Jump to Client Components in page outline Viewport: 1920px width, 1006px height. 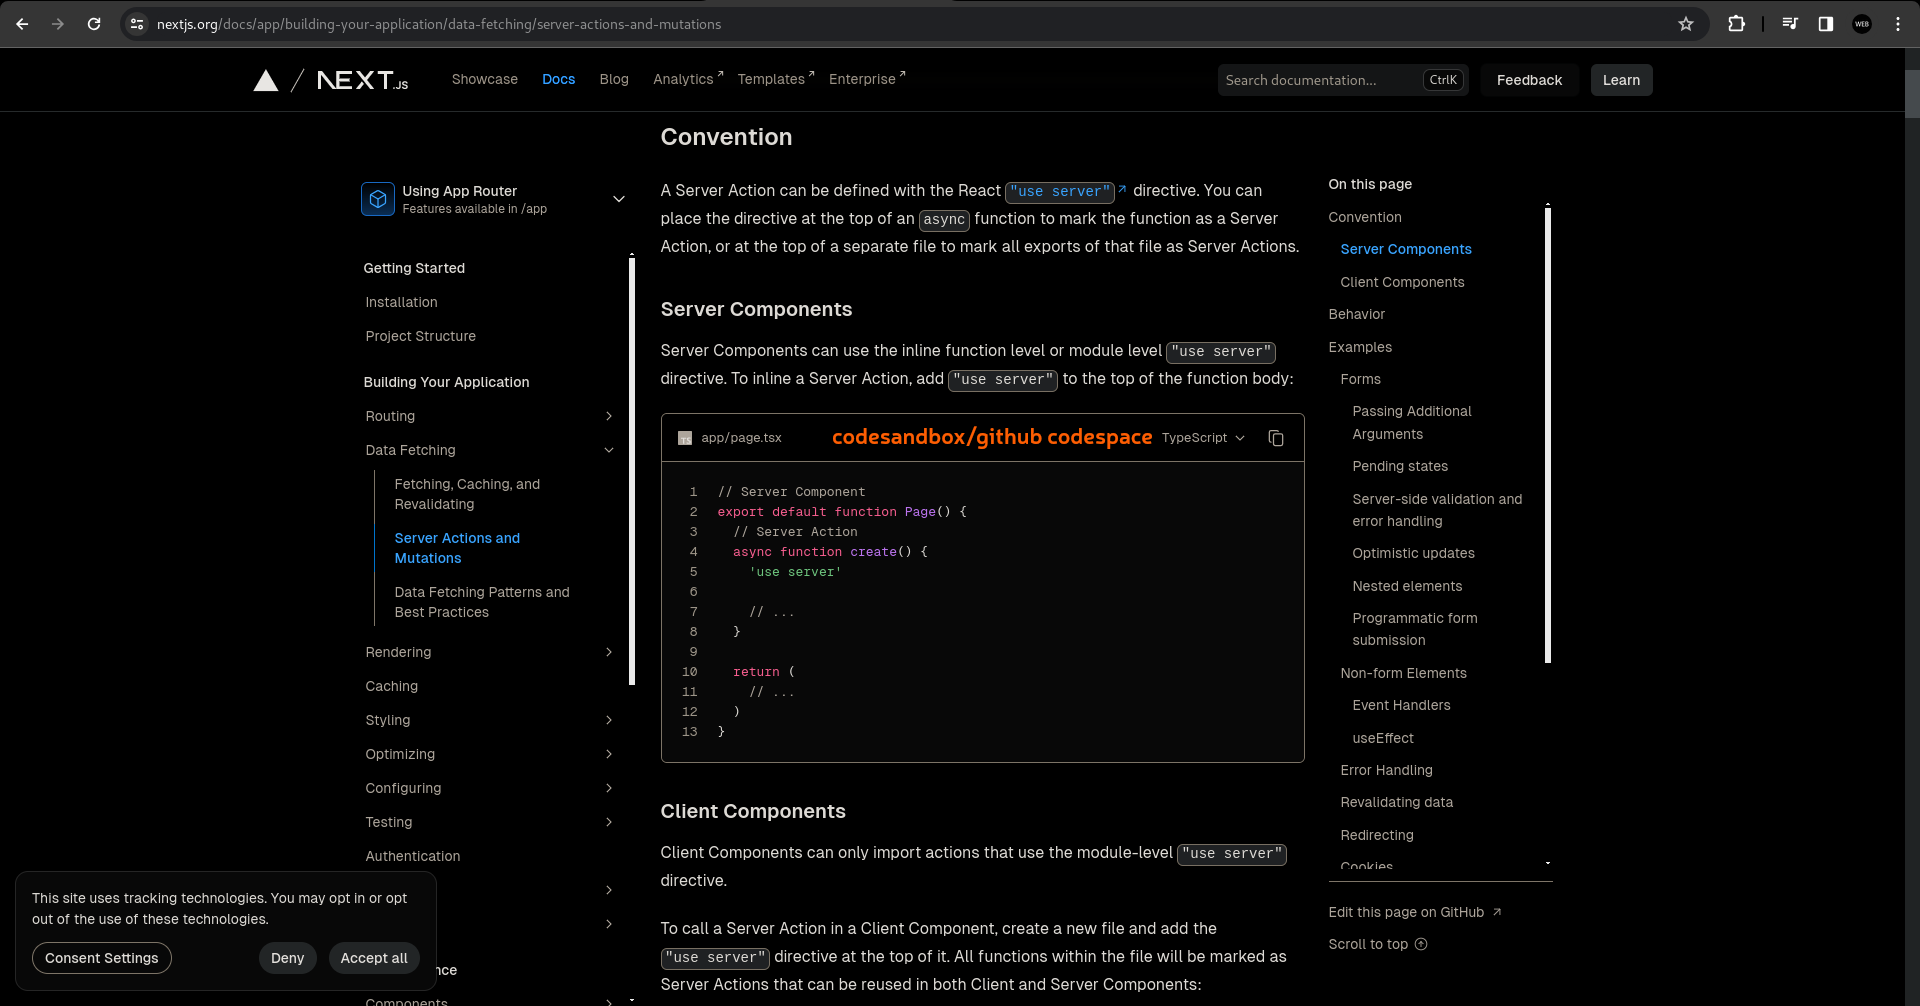[1402, 282]
